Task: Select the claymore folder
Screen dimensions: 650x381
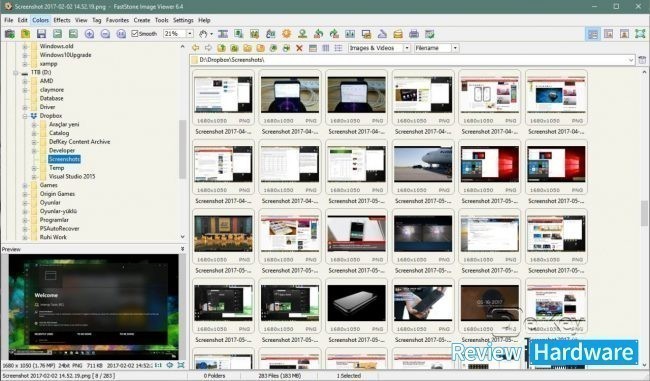Action: (52, 90)
